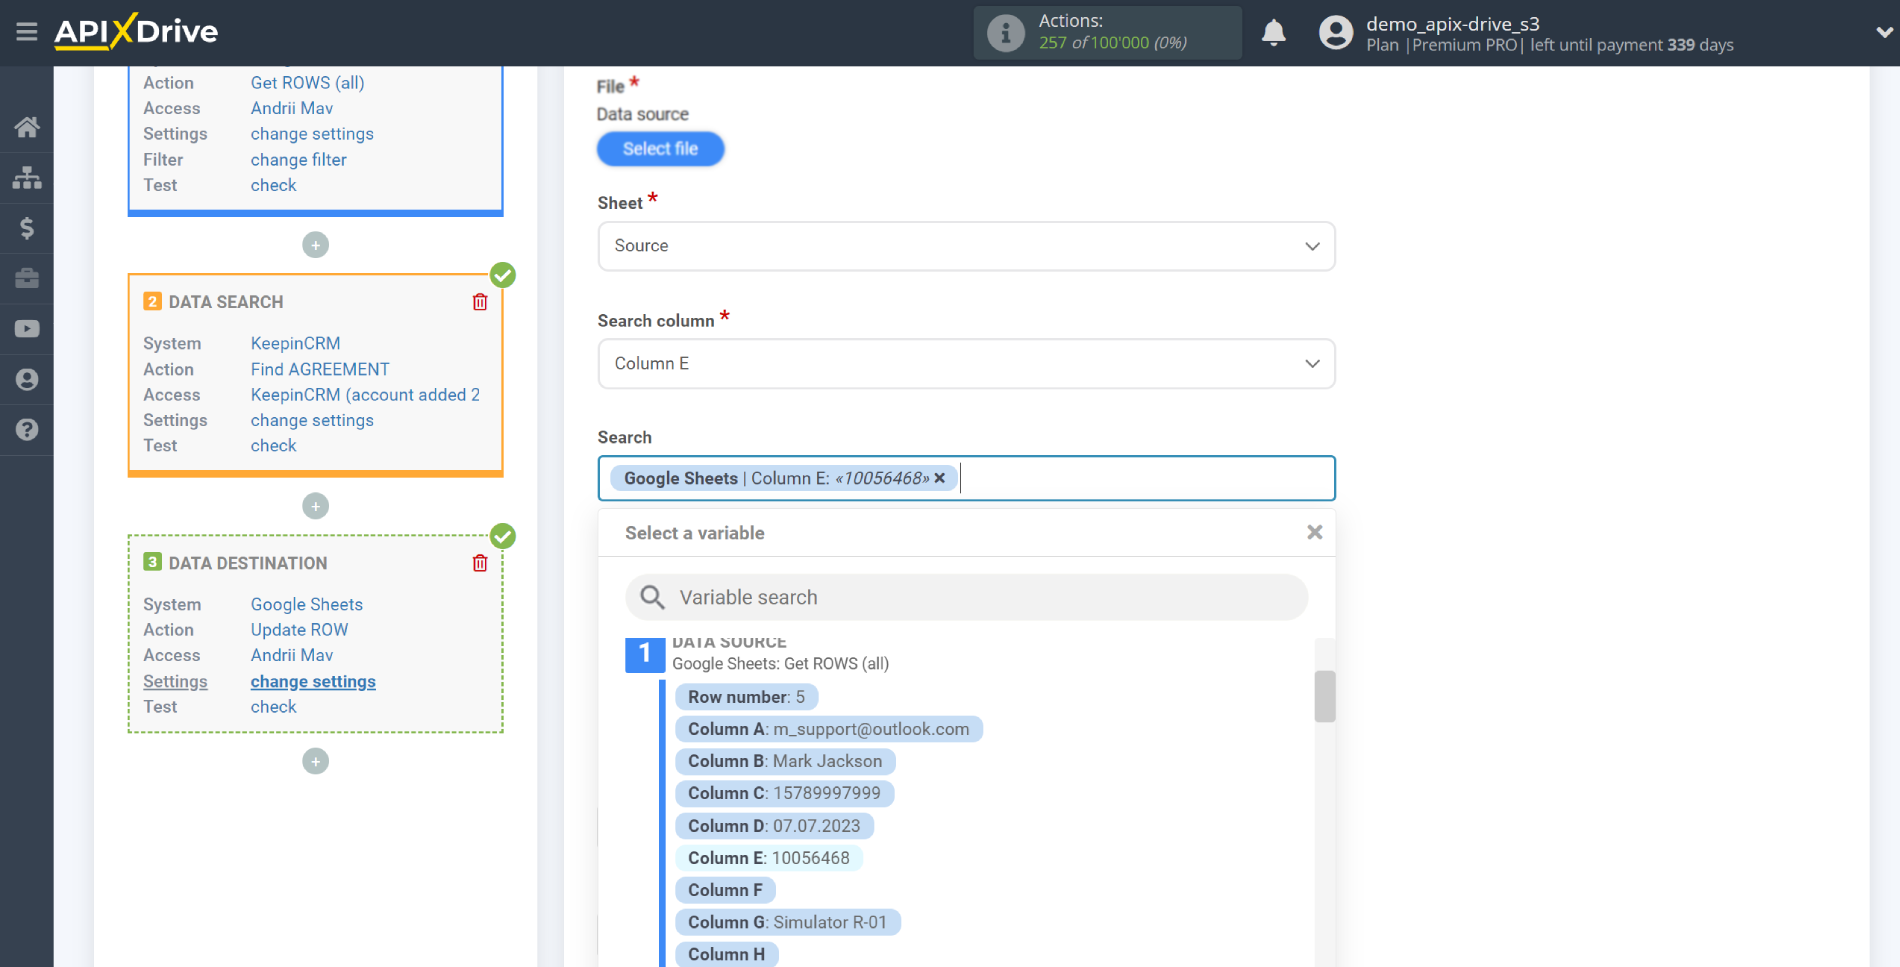Image resolution: width=1900 pixels, height=967 pixels.
Task: Click the DATA DESTINATION block title
Action: (x=248, y=563)
